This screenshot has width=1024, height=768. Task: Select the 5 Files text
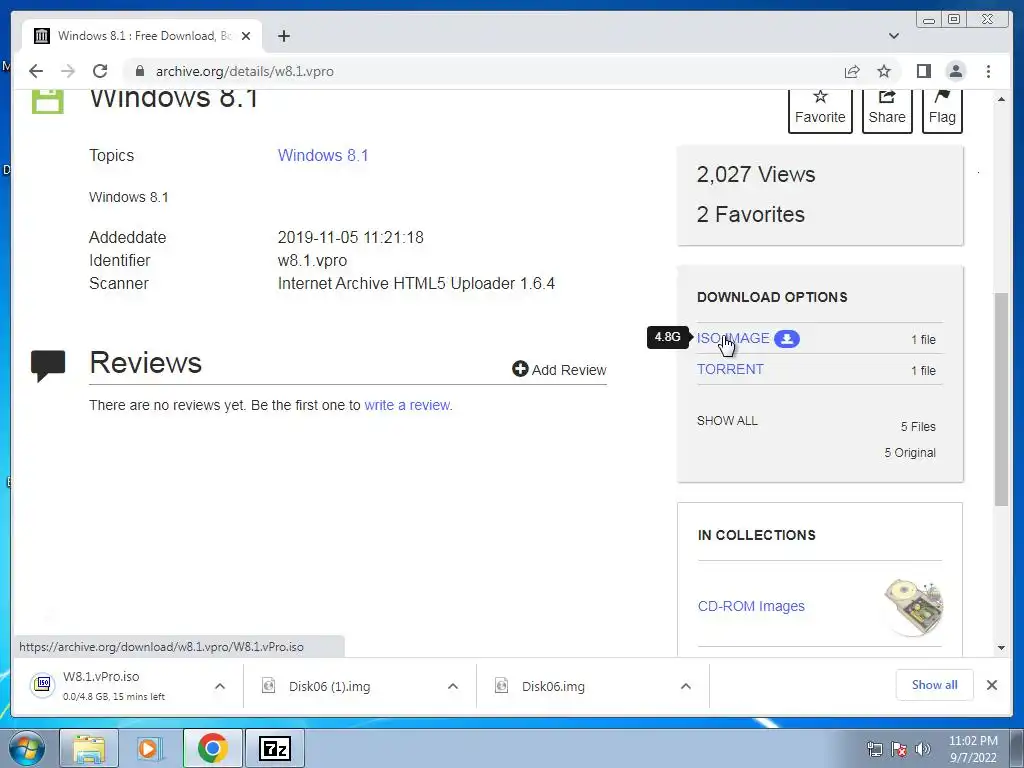coord(918,426)
